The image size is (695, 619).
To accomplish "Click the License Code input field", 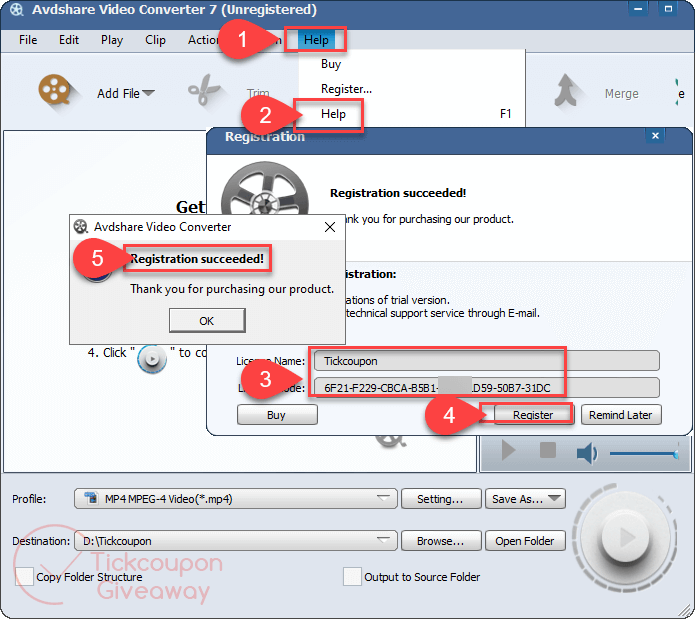I will coord(486,388).
